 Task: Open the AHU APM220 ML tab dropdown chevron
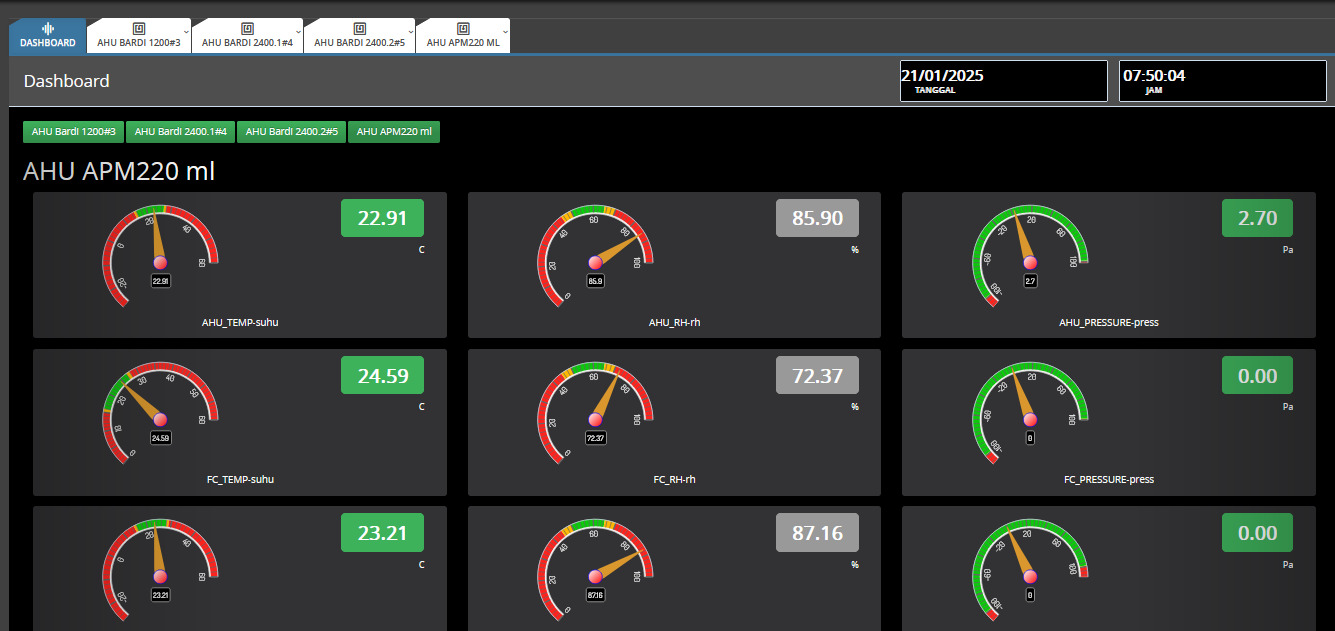point(505,32)
